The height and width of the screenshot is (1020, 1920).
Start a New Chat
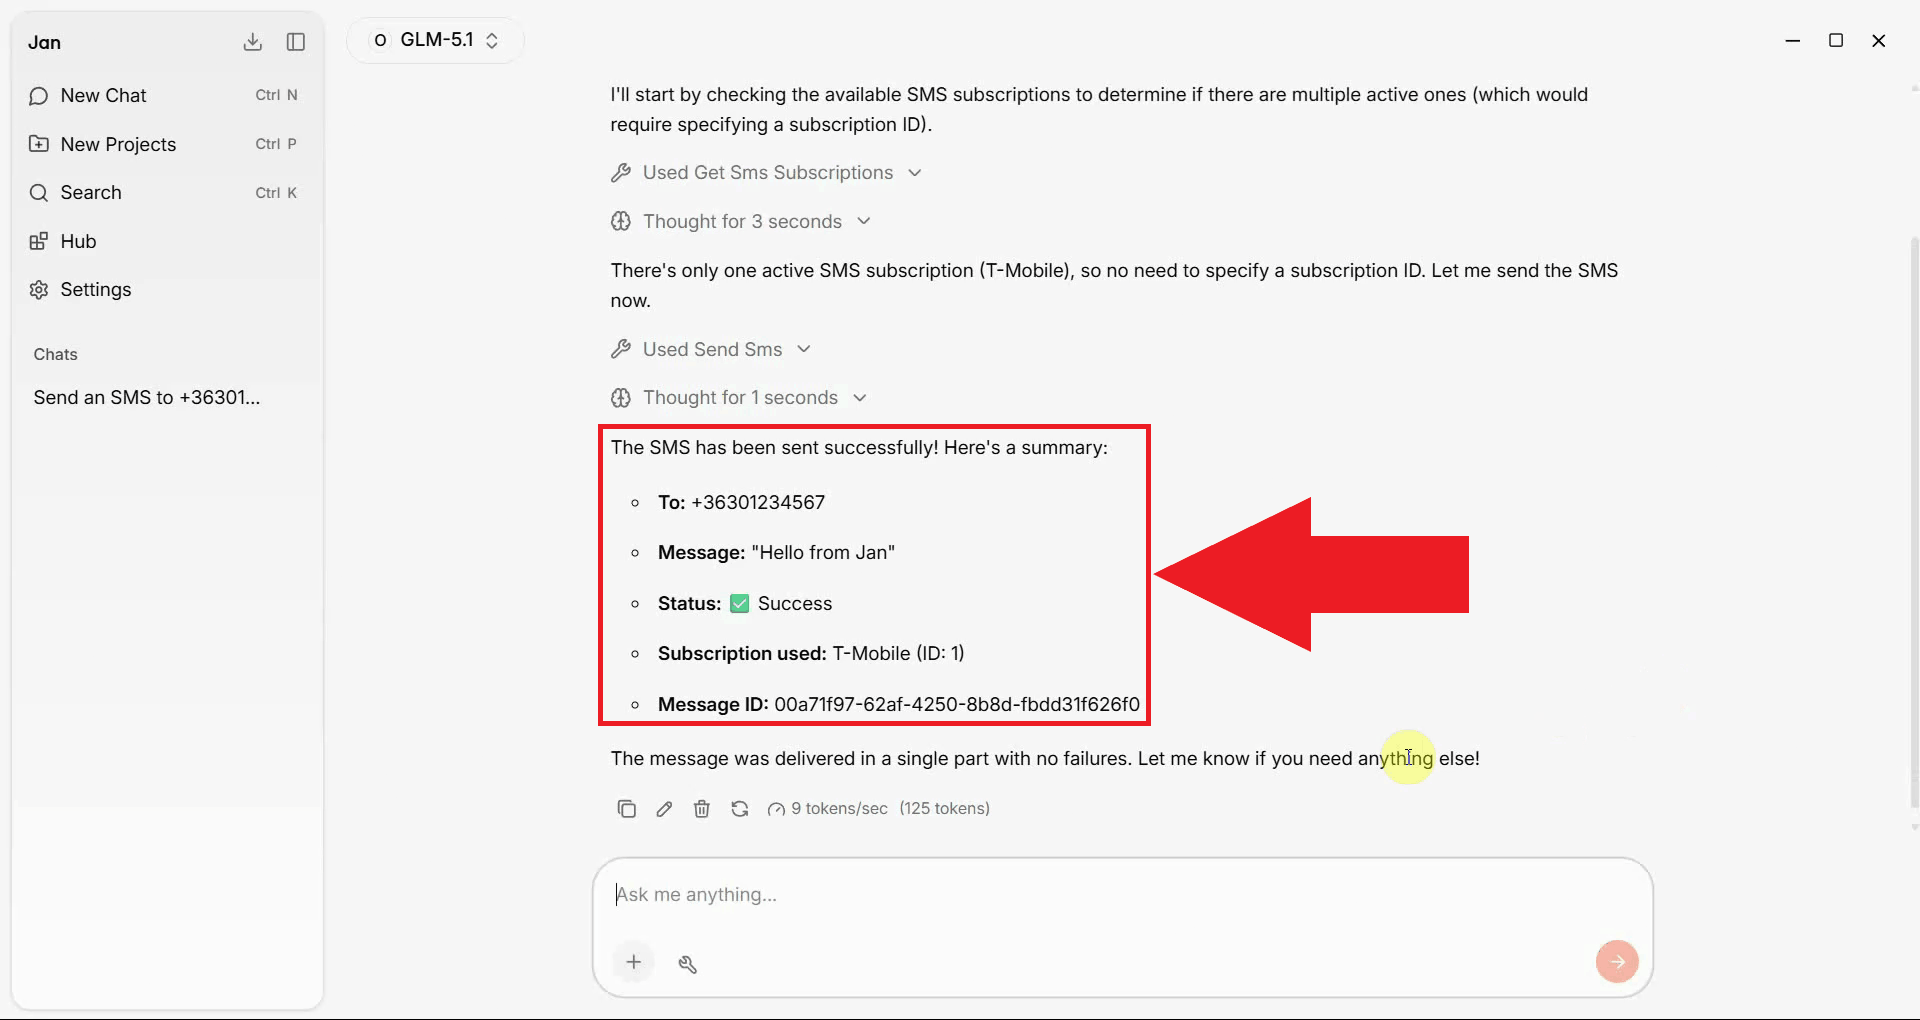[x=167, y=95]
